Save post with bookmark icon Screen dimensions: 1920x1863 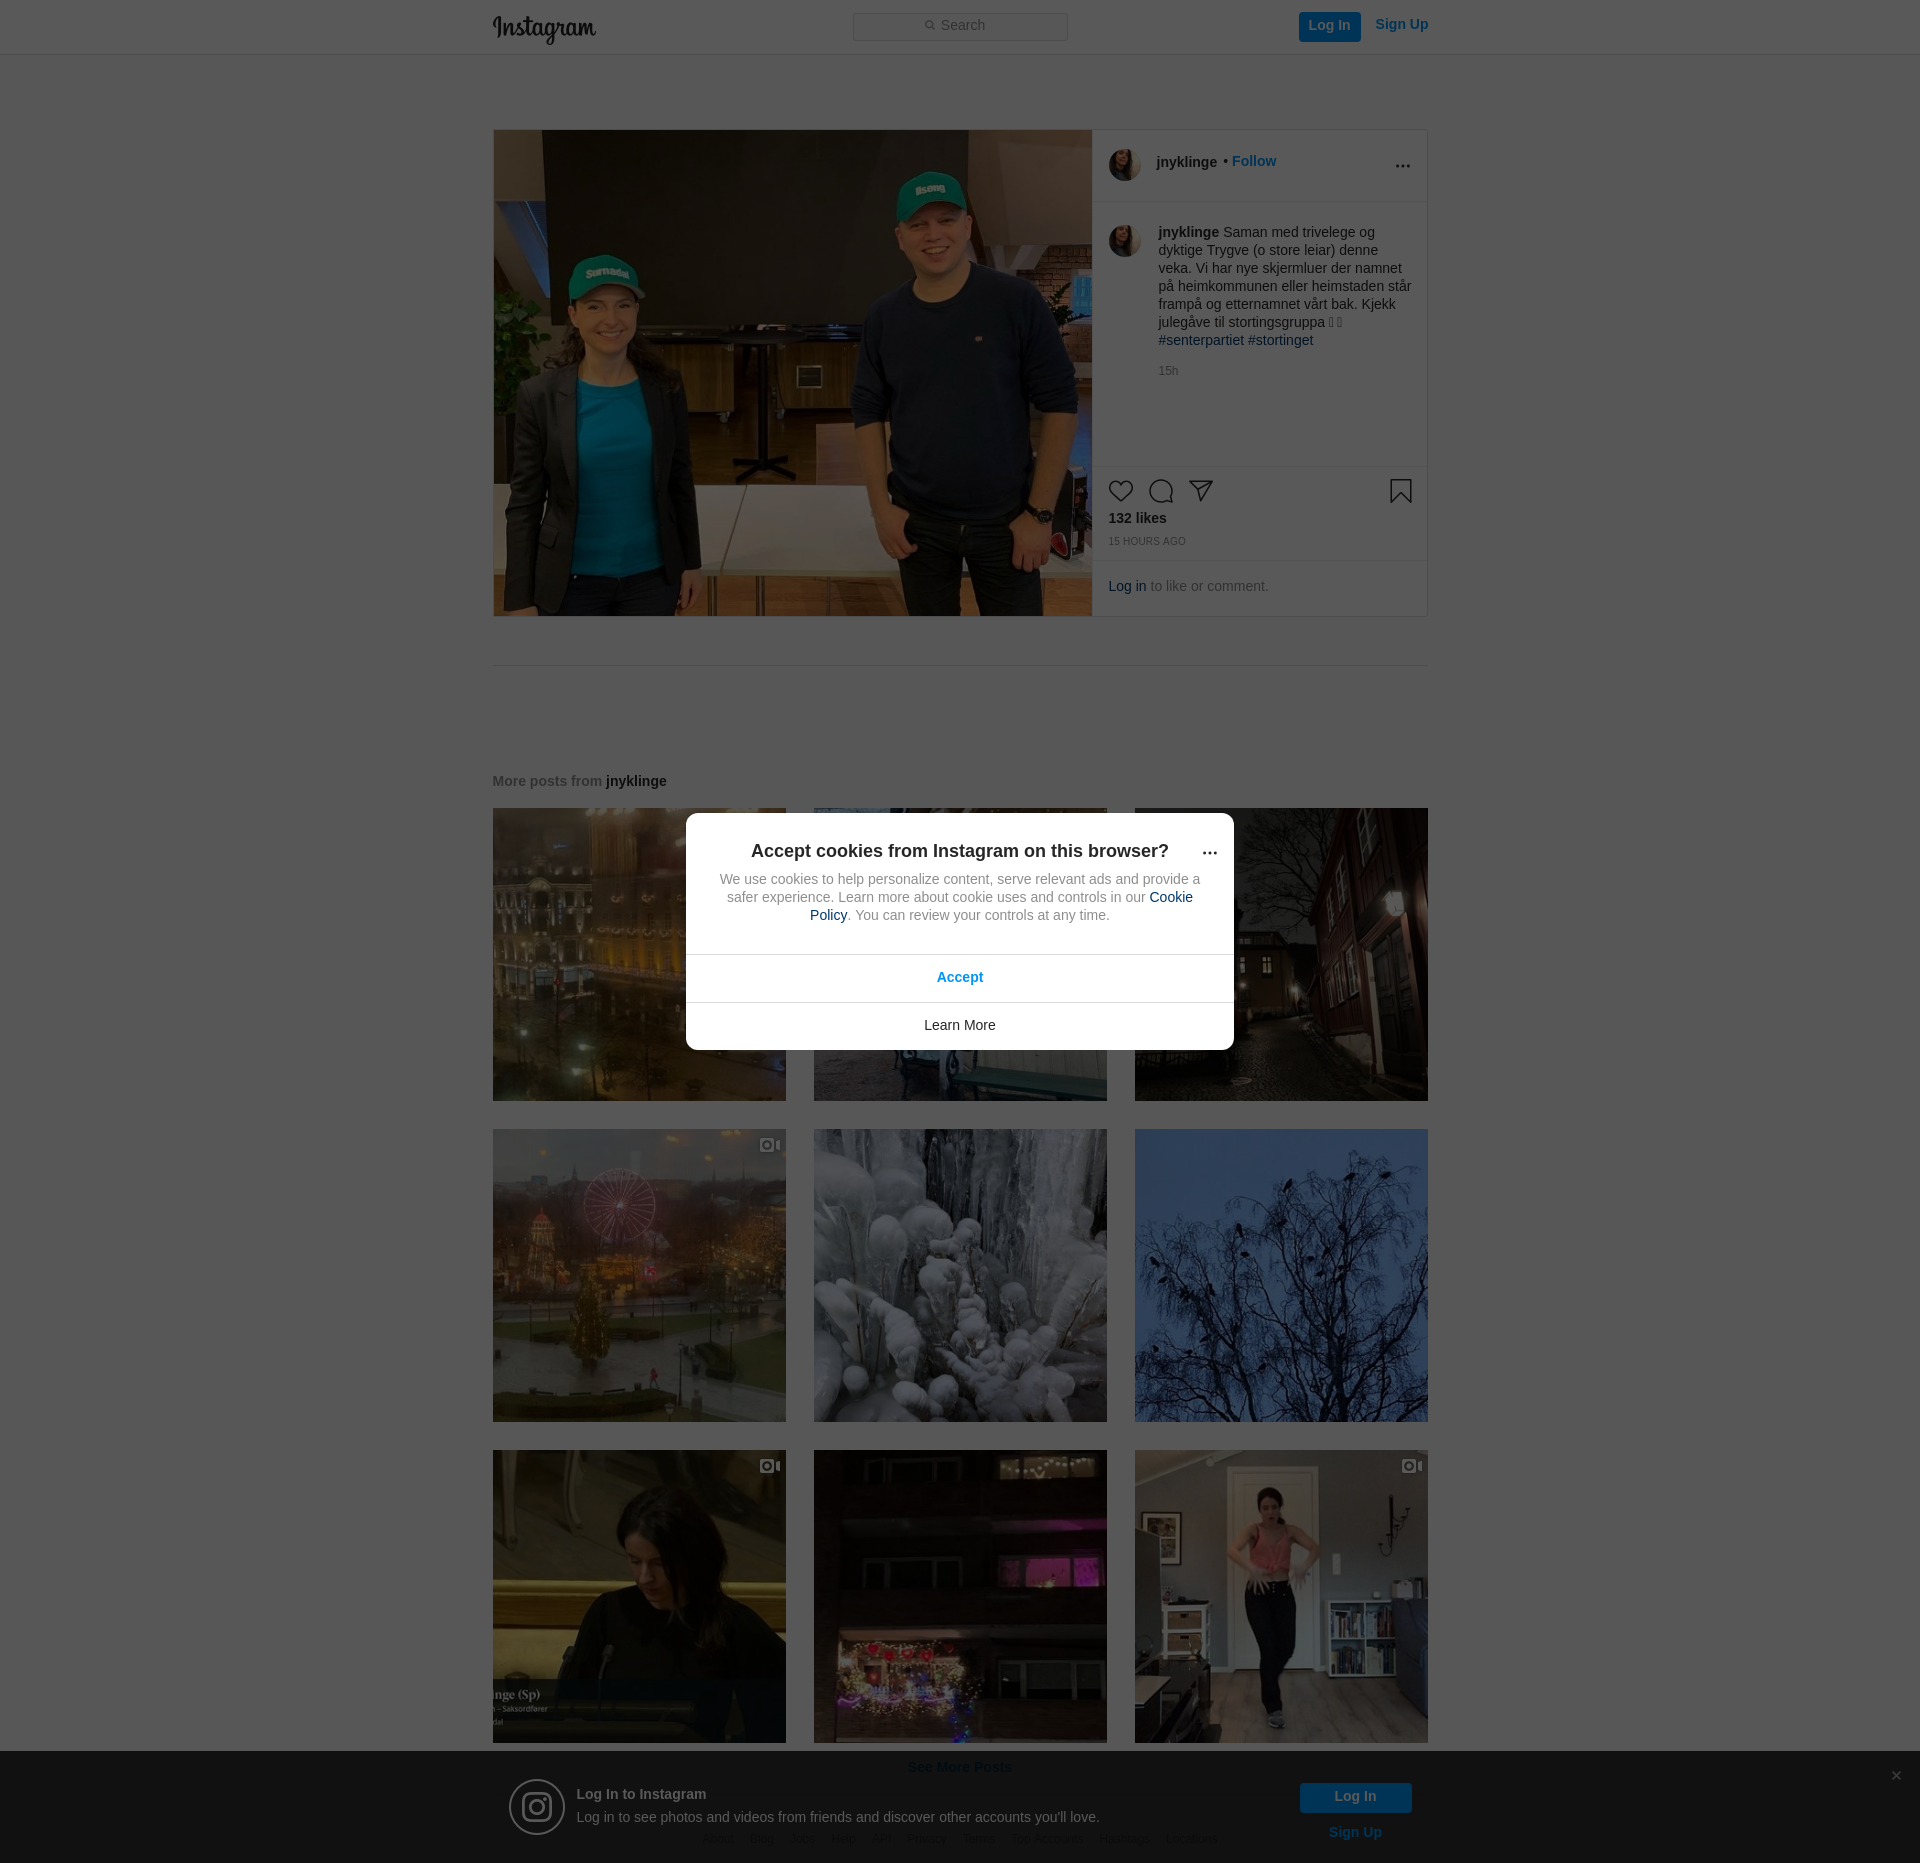[x=1401, y=491]
